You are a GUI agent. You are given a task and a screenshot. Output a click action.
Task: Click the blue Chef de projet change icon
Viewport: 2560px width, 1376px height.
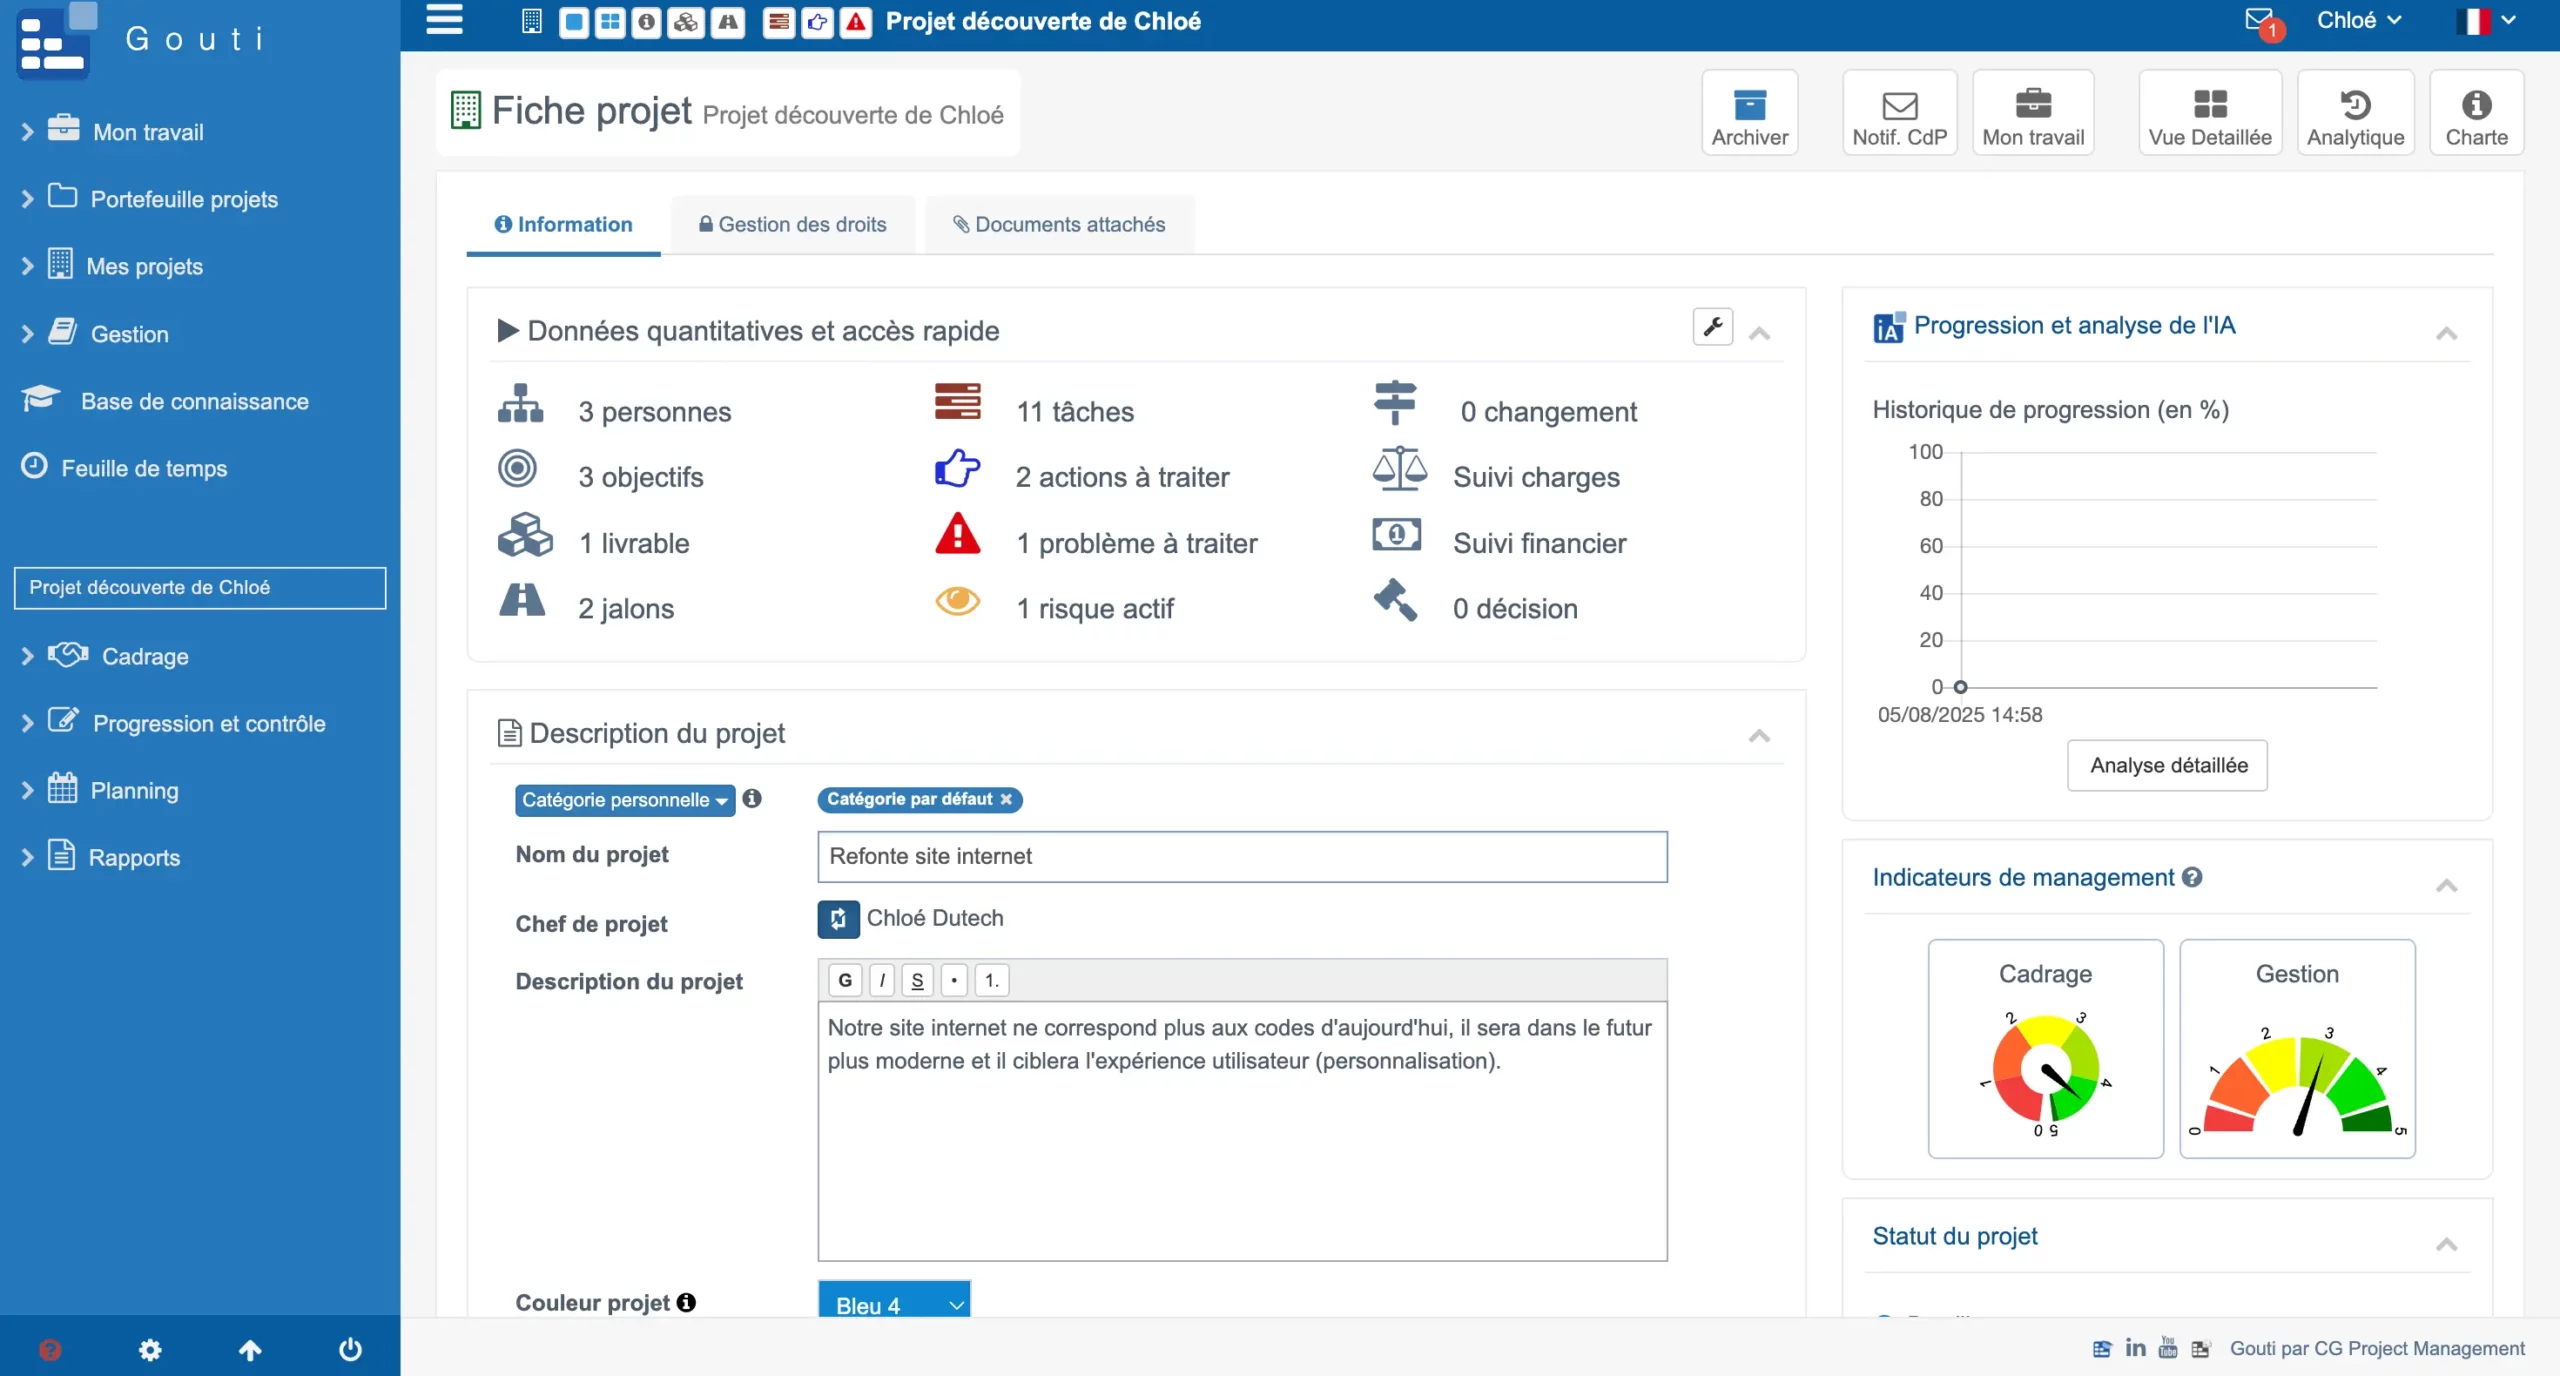[x=838, y=919]
